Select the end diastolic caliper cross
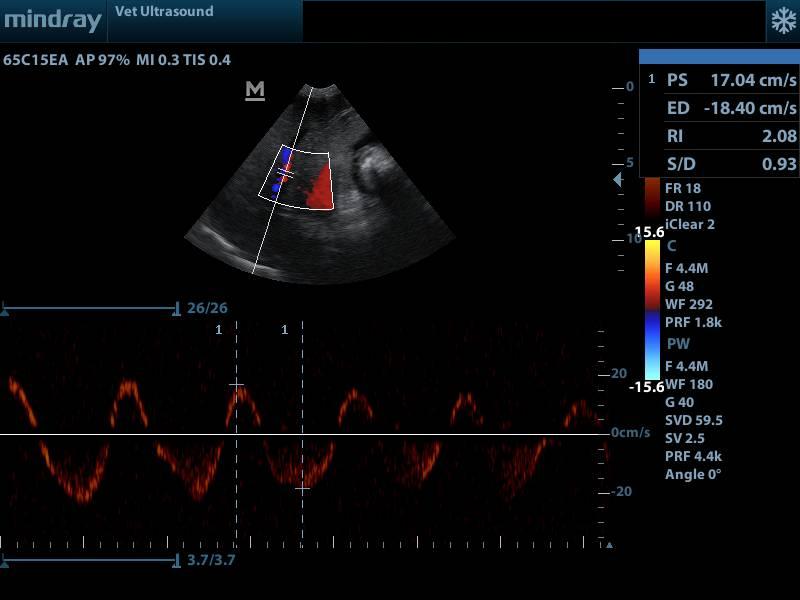The width and height of the screenshot is (800, 600). 302,488
